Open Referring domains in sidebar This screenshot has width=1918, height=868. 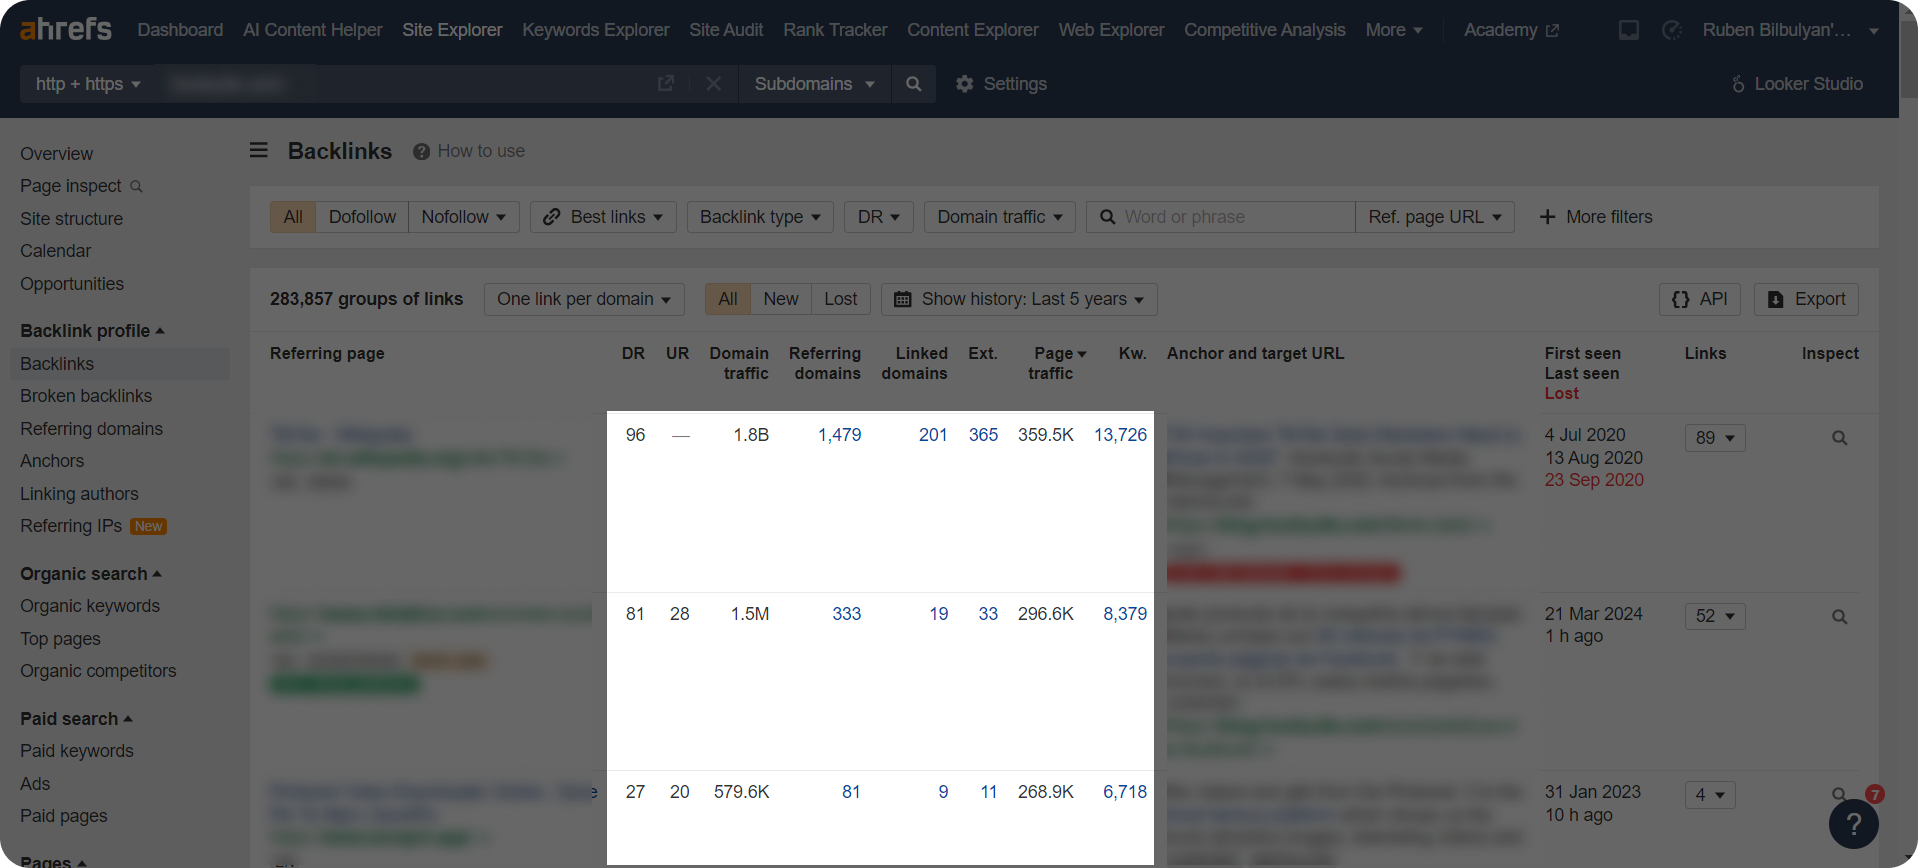click(91, 429)
